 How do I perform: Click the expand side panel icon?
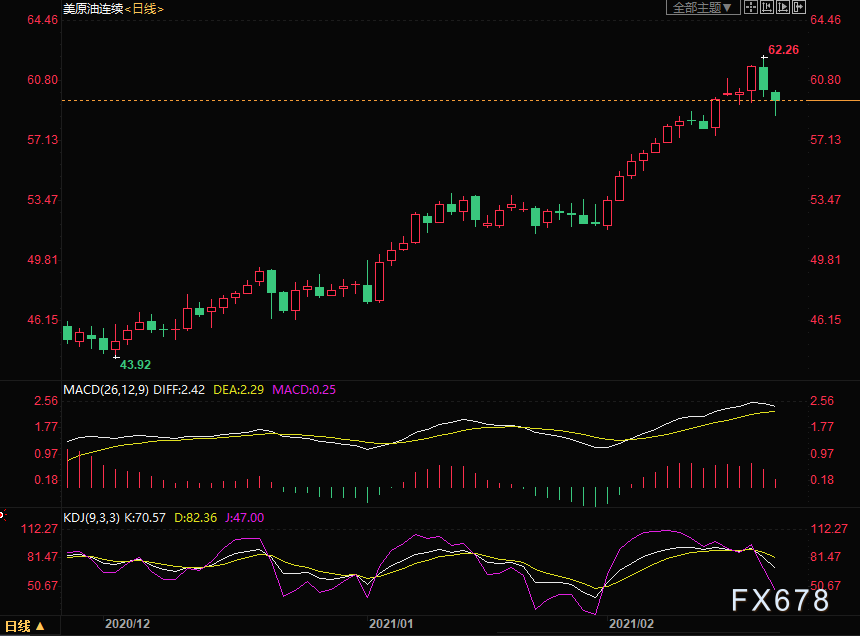[799, 7]
